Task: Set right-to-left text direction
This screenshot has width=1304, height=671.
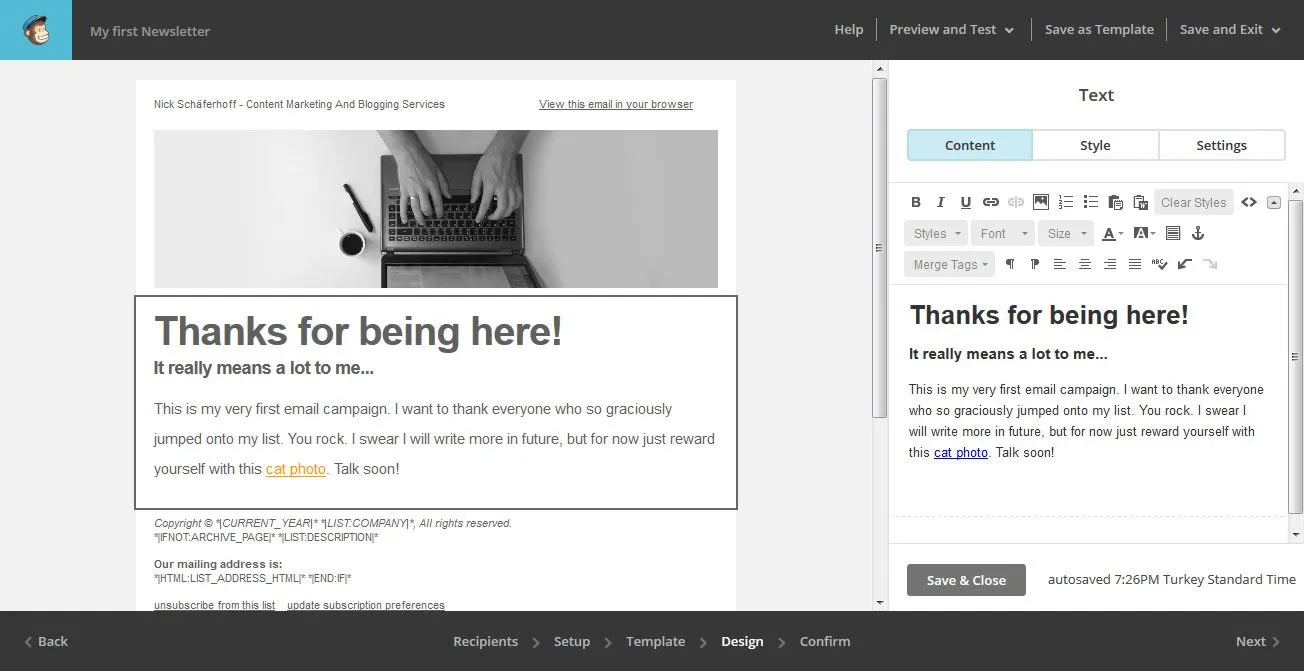Action: click(1035, 264)
